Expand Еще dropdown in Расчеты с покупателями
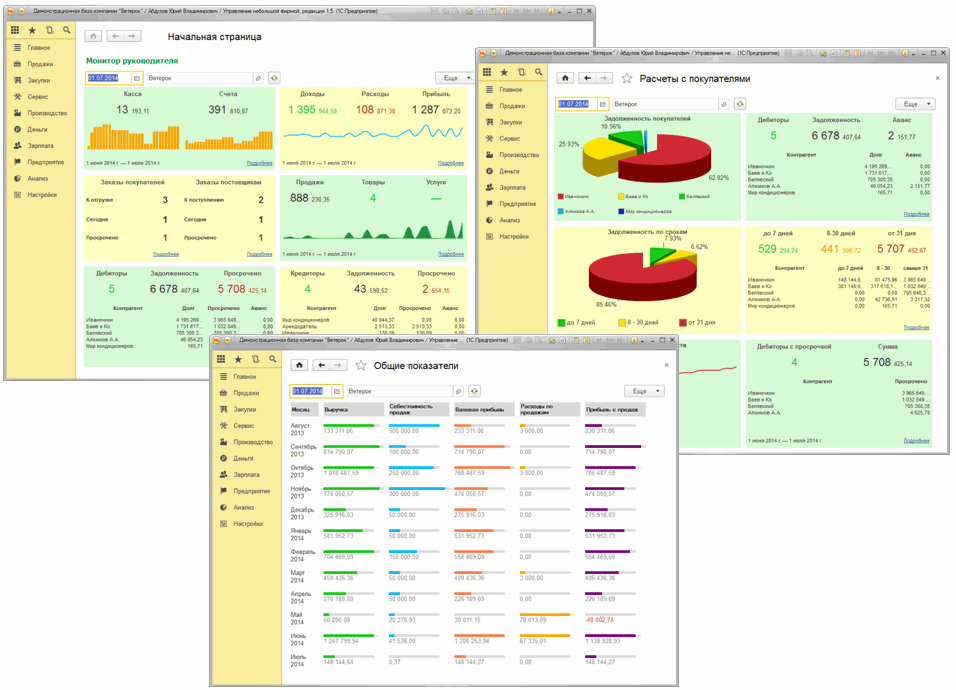This screenshot has width=956, height=690. coord(915,104)
